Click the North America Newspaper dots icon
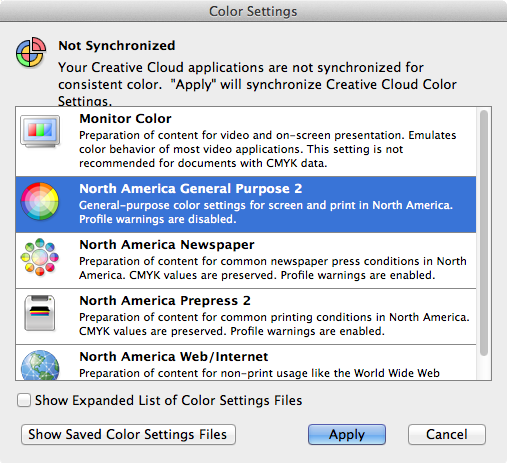Screen dimensions: 507x463 pos(40,257)
